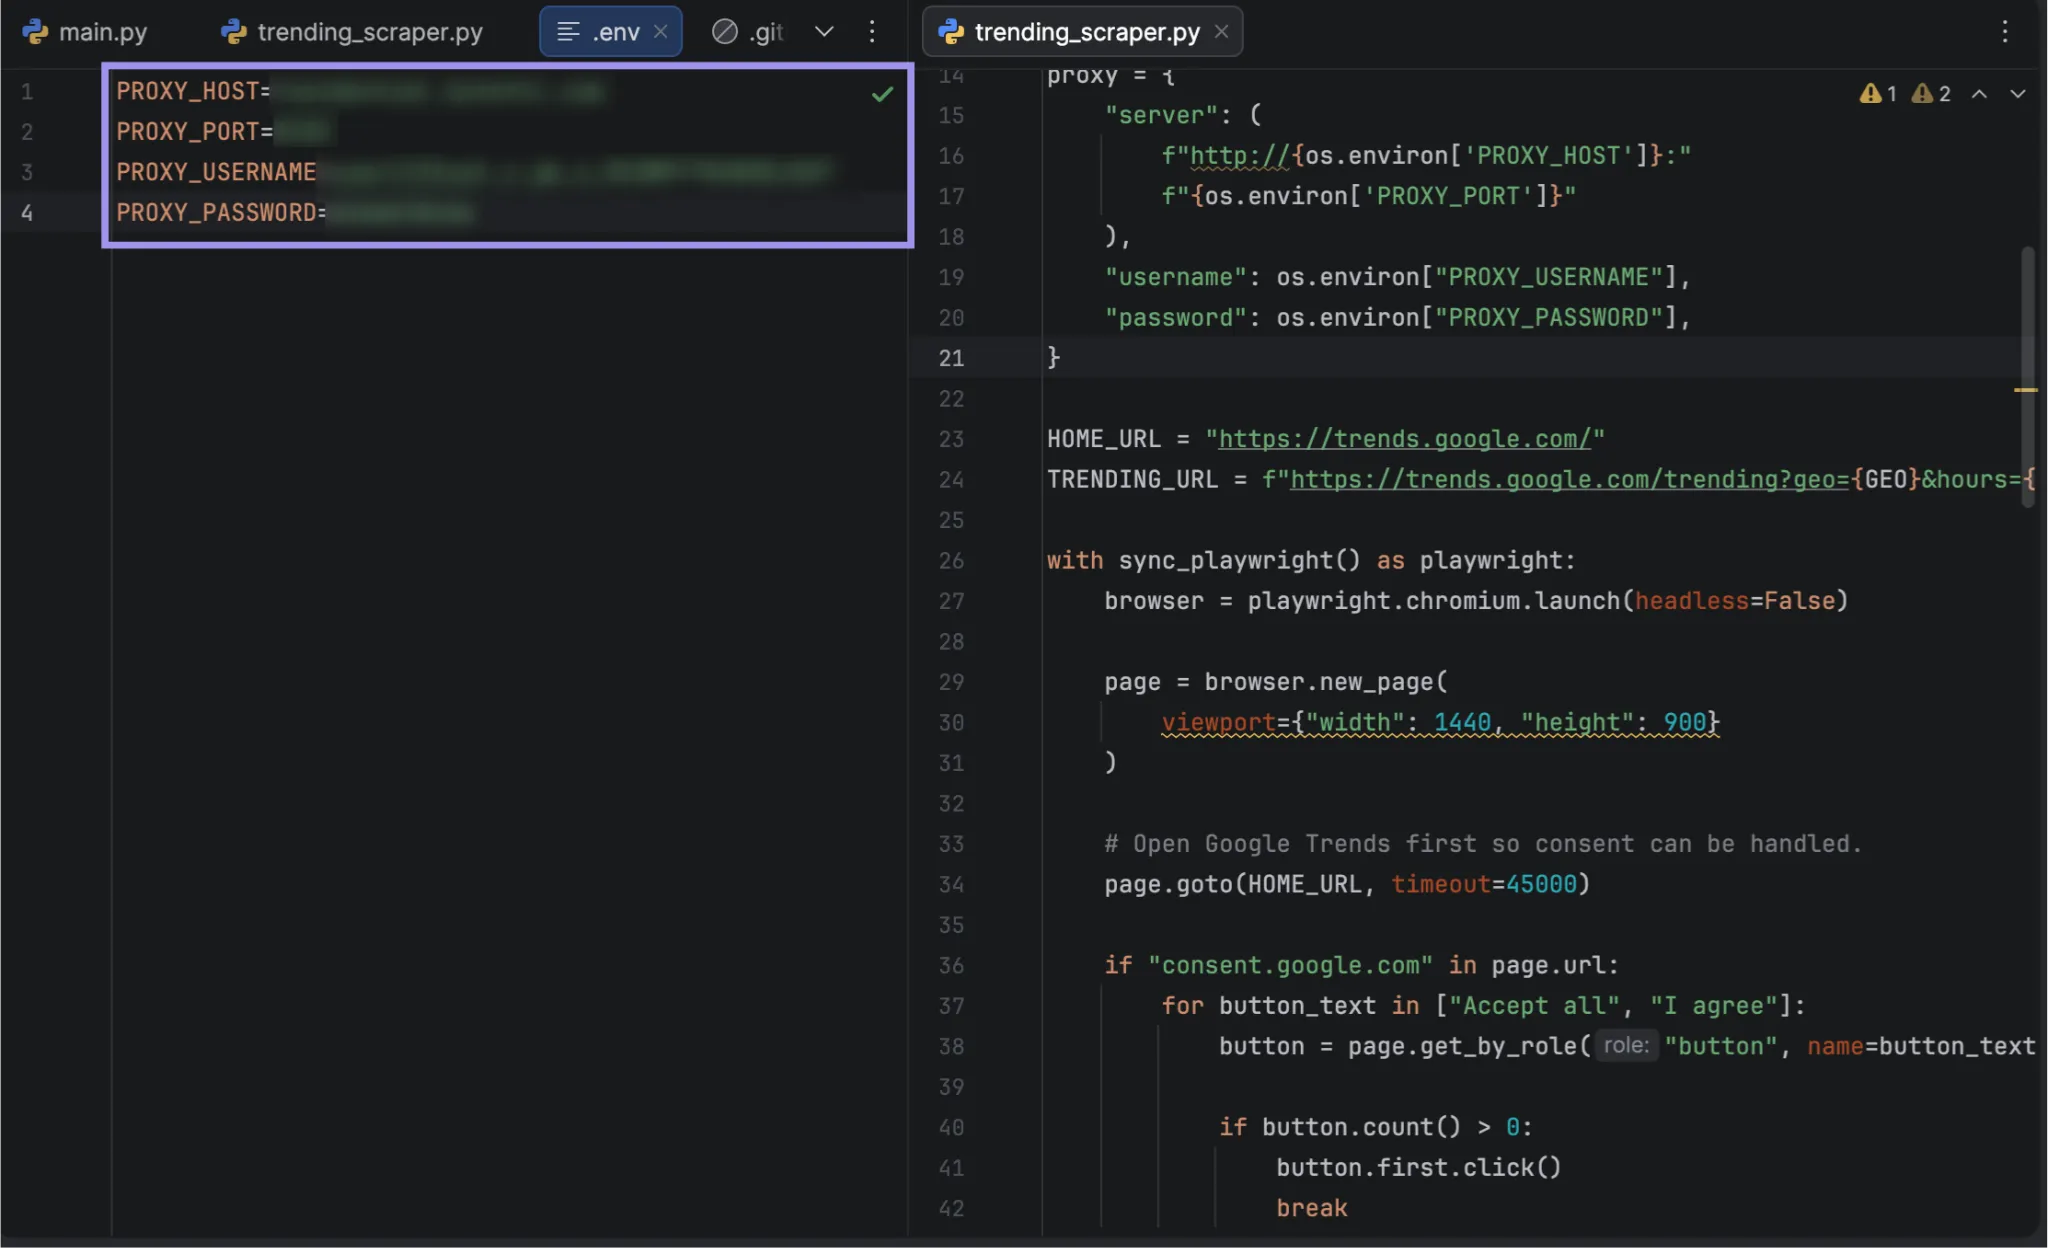Click the closing brace on line 21

click(1053, 358)
